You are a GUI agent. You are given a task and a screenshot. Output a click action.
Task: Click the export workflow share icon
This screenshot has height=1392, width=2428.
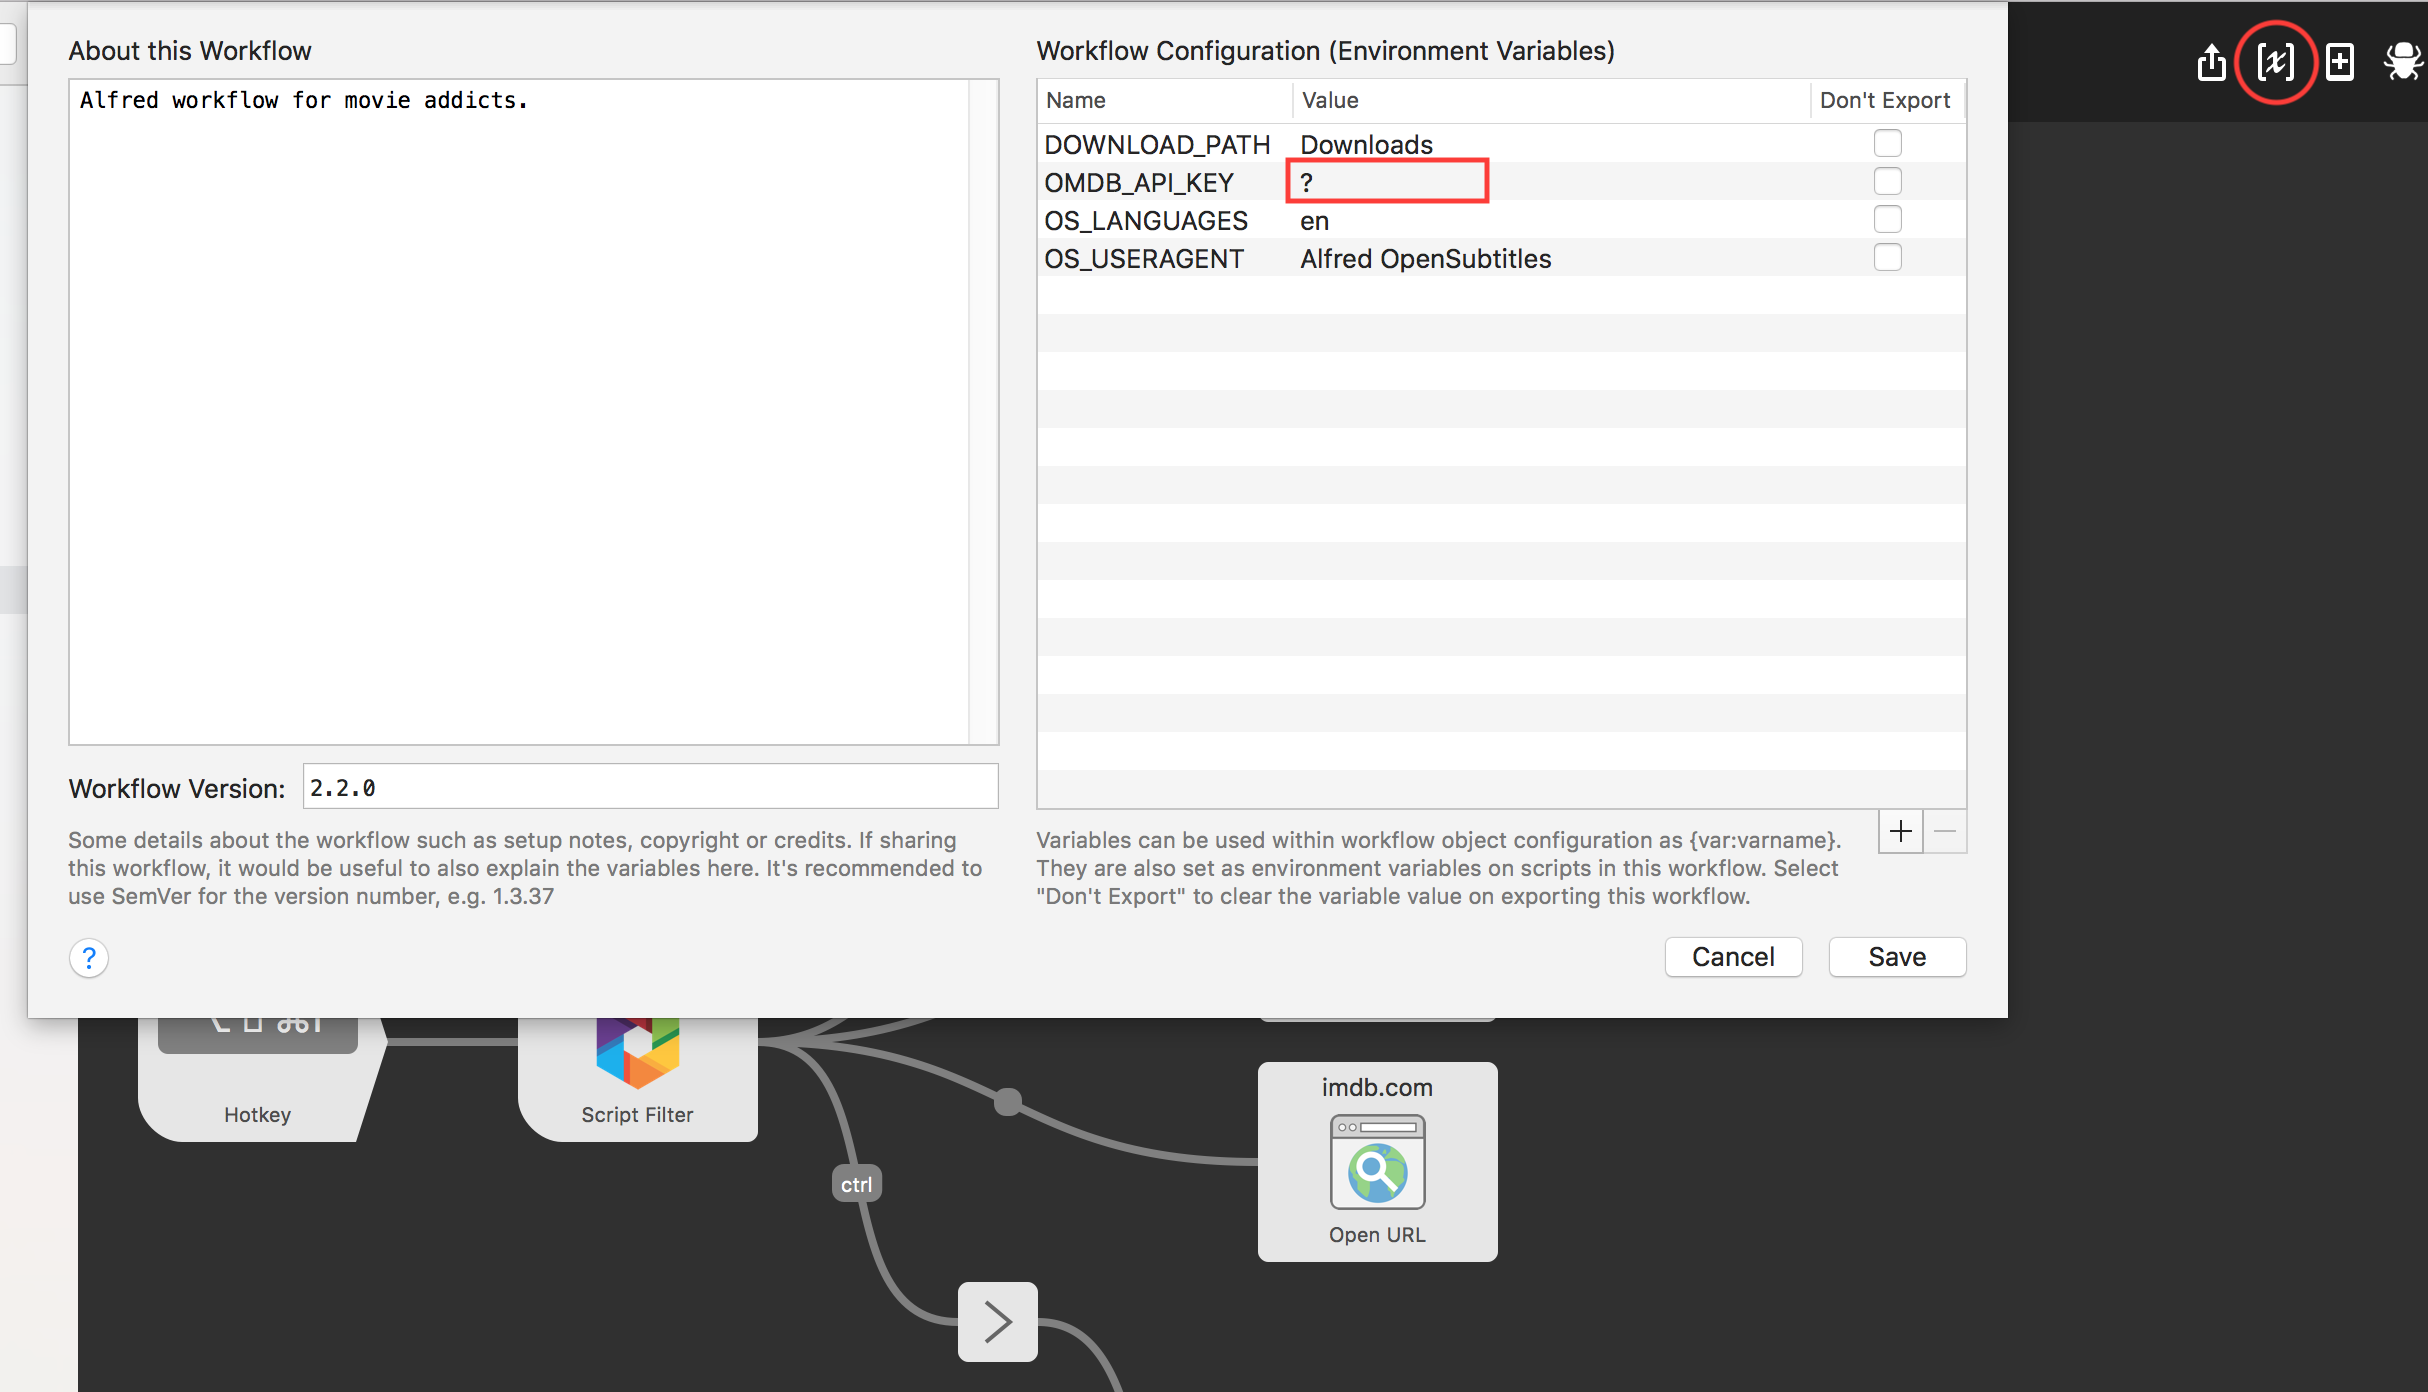(2211, 62)
